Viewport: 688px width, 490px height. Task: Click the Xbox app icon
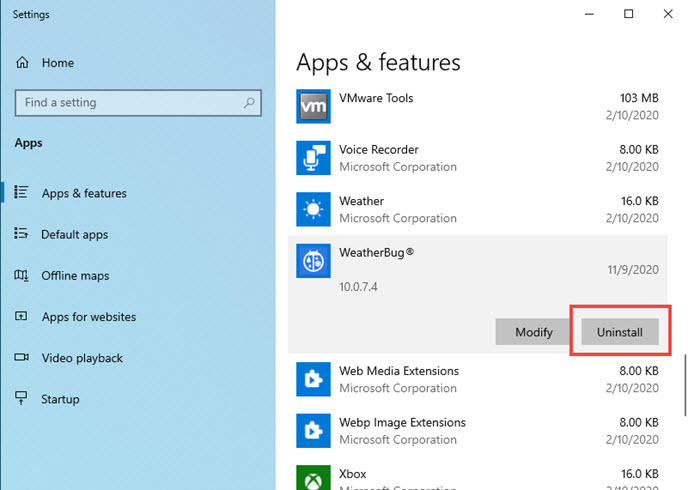[313, 478]
